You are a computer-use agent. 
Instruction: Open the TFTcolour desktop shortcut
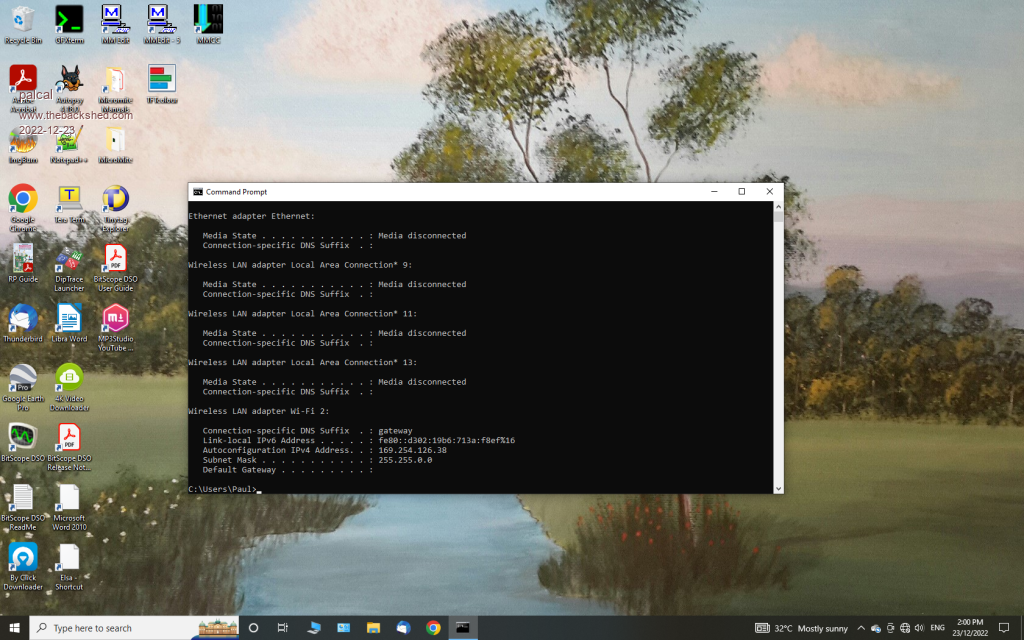click(x=162, y=80)
